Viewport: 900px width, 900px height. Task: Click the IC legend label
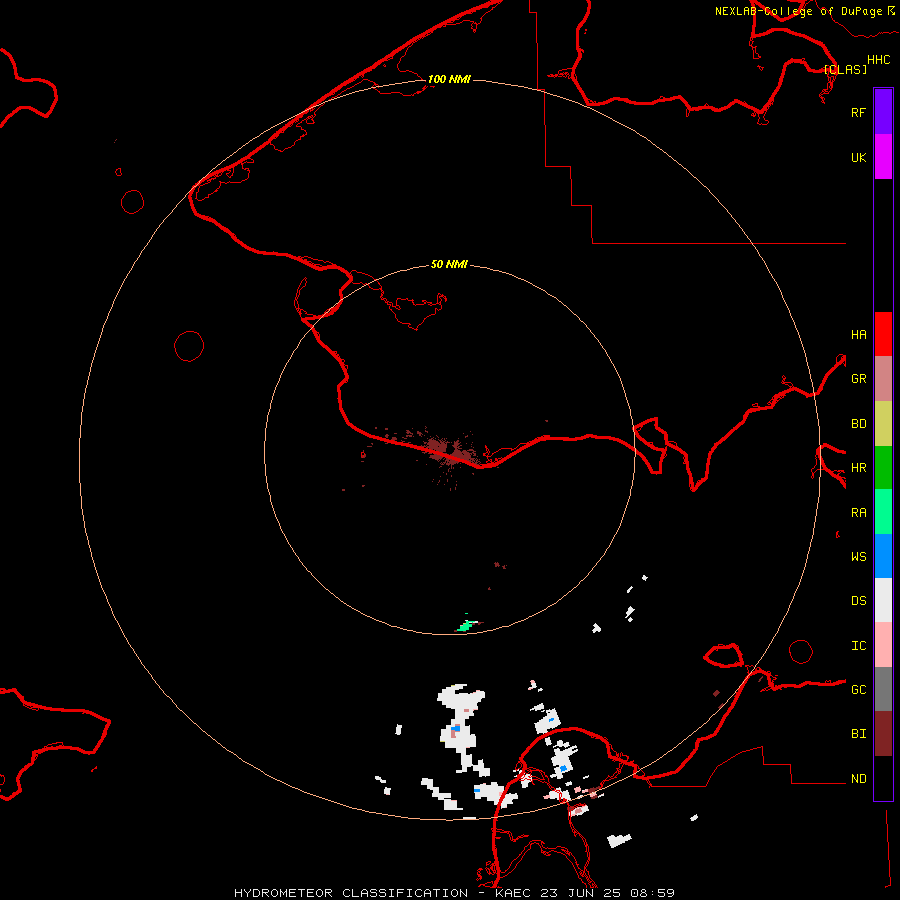click(858, 646)
